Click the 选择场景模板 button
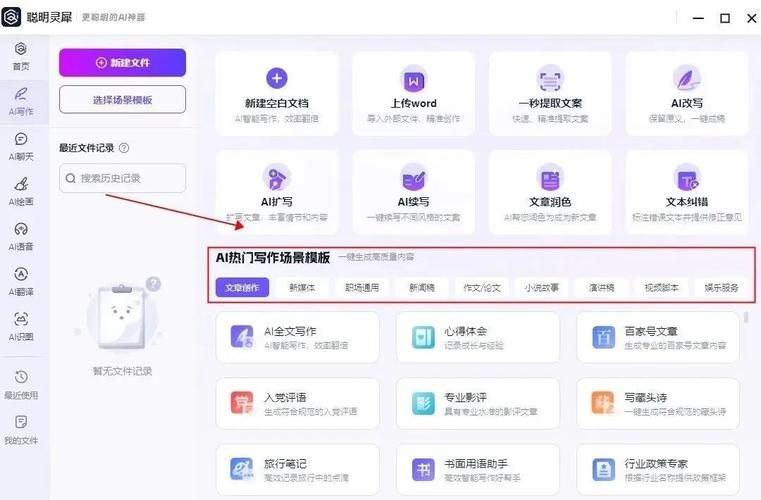This screenshot has height=500, width=761. [x=122, y=100]
